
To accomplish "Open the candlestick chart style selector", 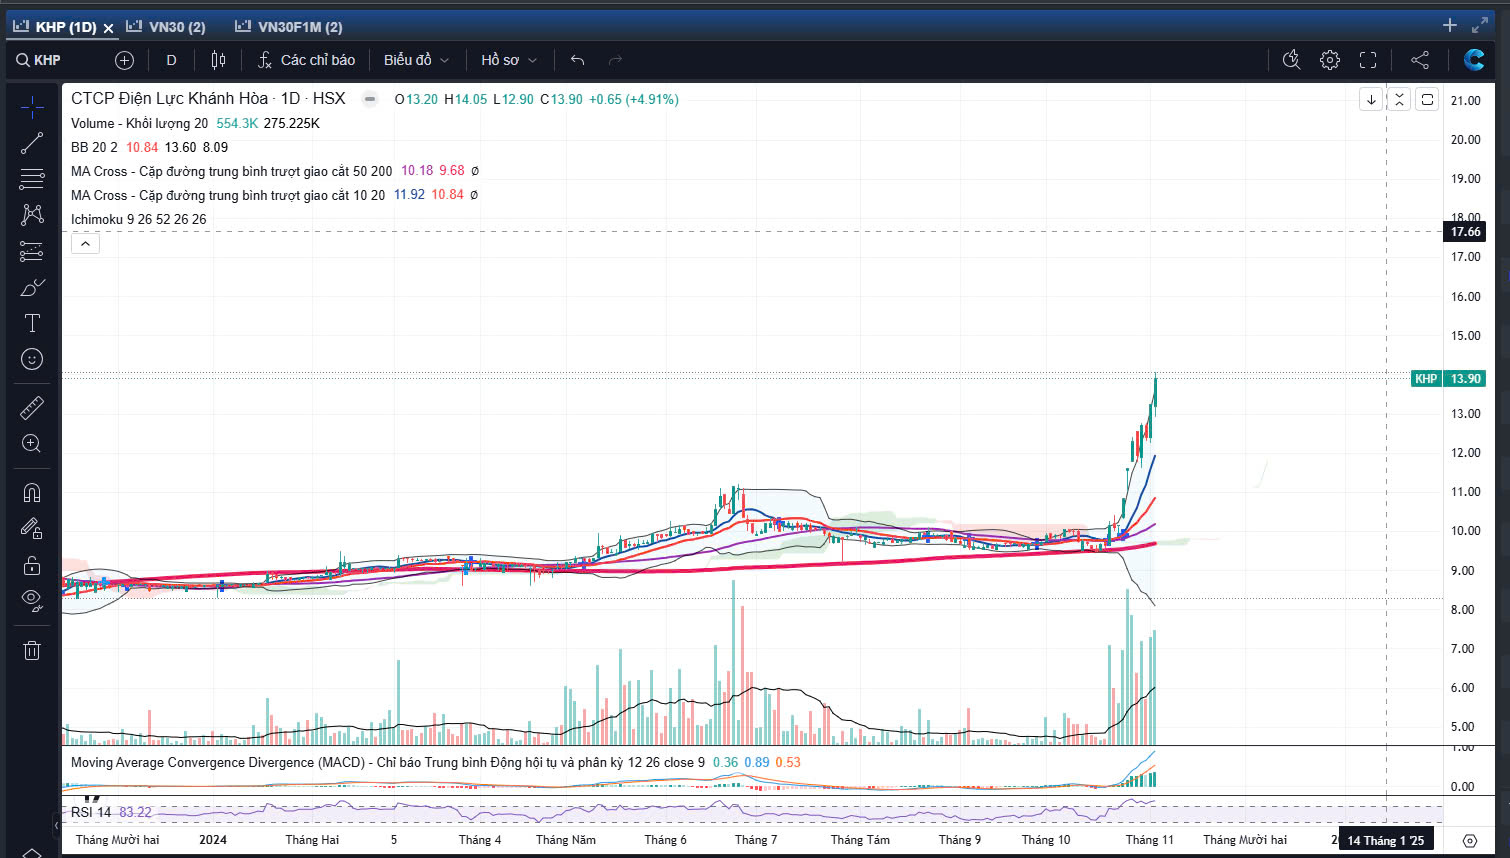I will pos(218,60).
